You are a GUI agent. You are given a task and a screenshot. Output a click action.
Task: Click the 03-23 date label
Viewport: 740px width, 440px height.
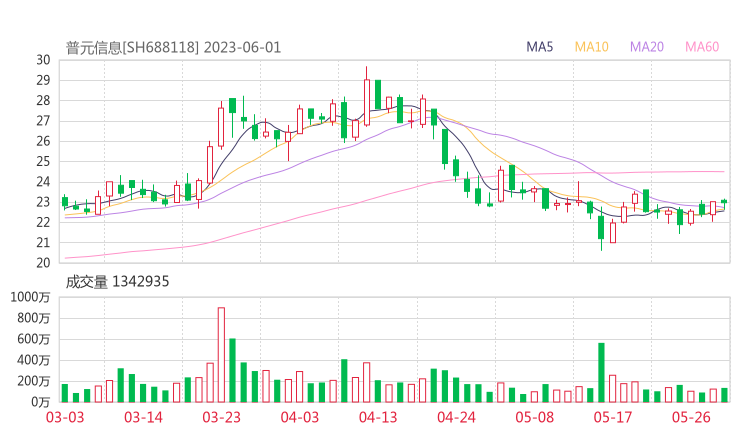221,417
